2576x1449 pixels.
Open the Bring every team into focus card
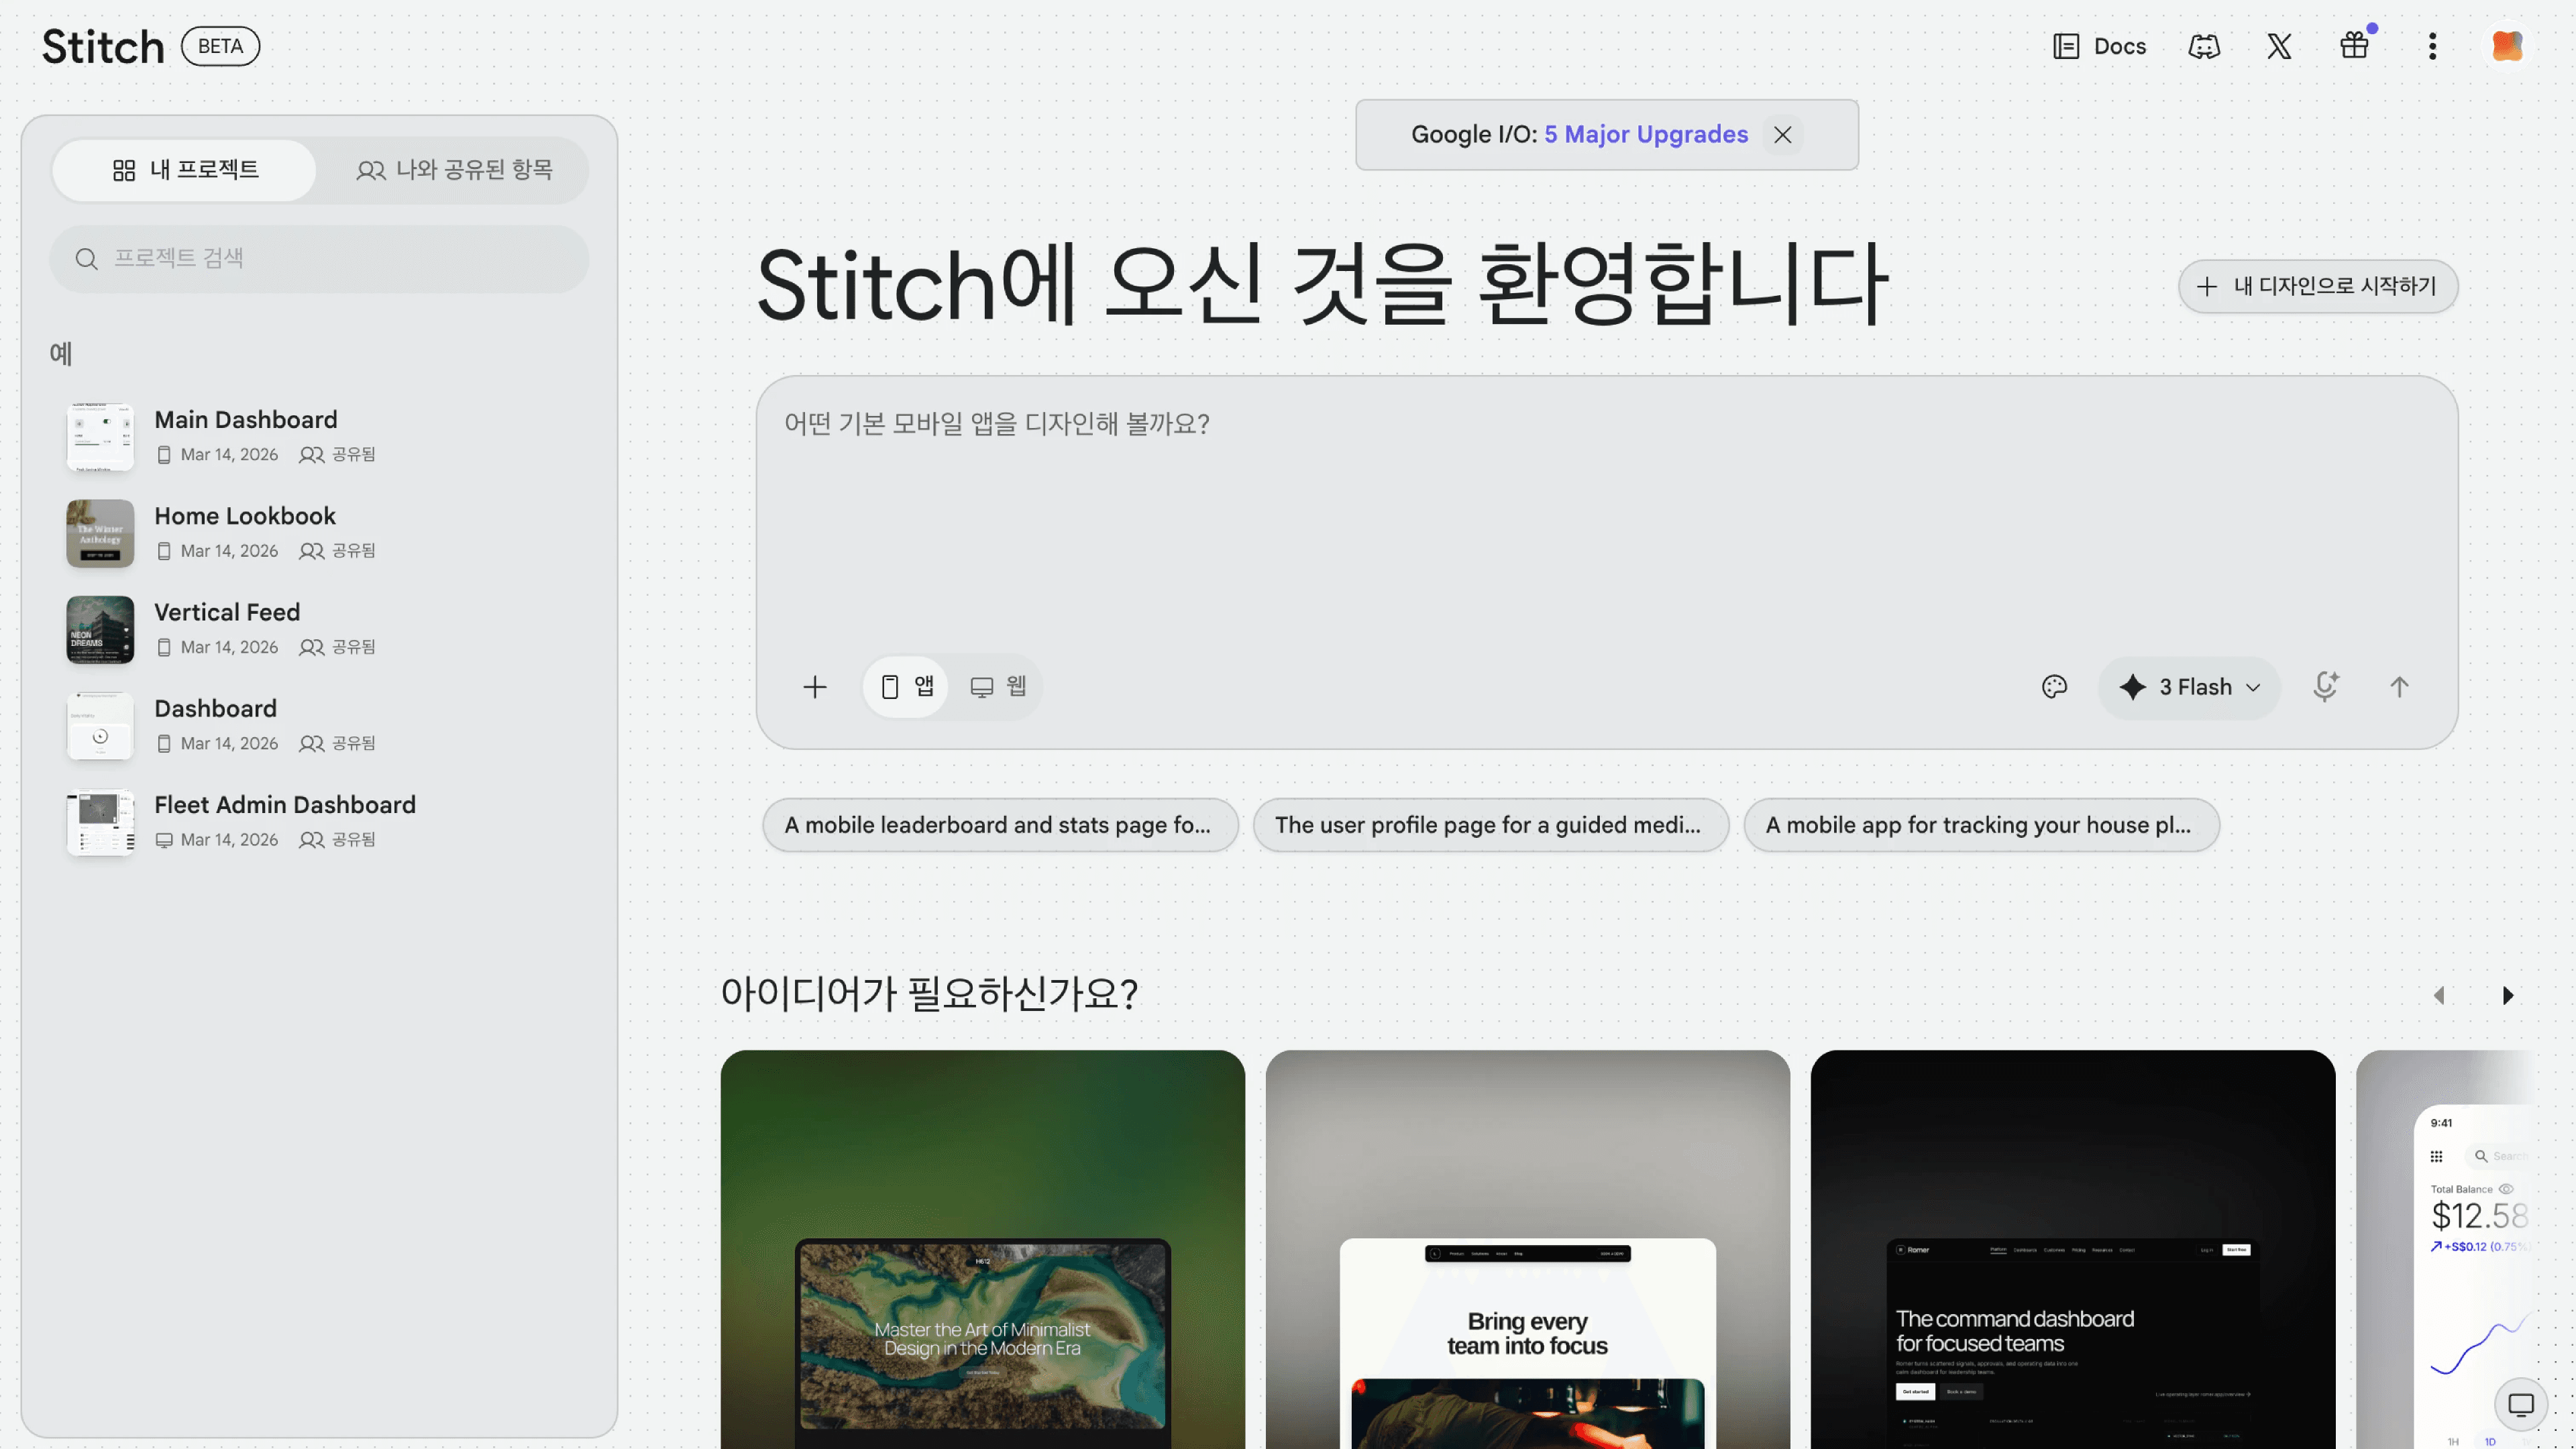click(1527, 1249)
